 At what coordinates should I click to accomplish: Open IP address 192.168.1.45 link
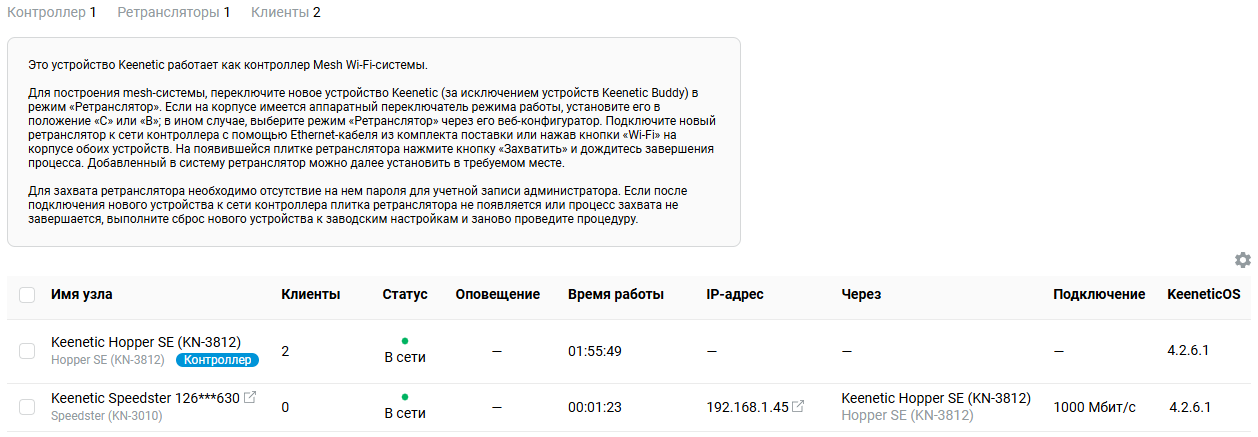[747, 407]
